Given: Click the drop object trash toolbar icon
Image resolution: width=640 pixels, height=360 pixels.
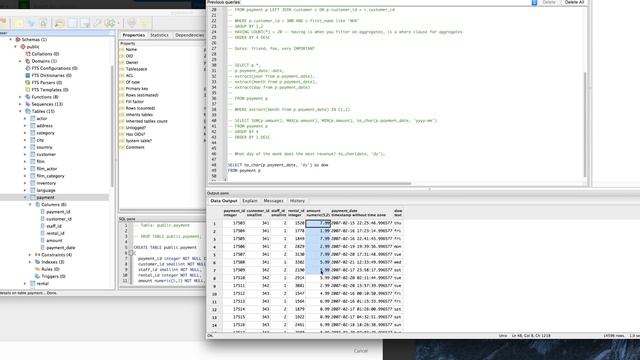Looking at the screenshot, I should pos(43,23).
